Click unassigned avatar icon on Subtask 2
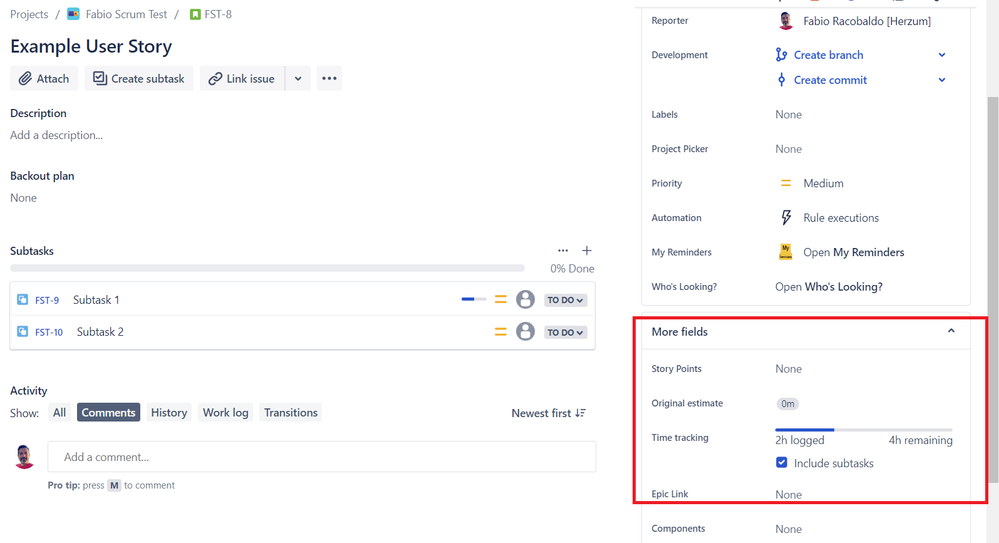Image resolution: width=999 pixels, height=543 pixels. point(525,331)
